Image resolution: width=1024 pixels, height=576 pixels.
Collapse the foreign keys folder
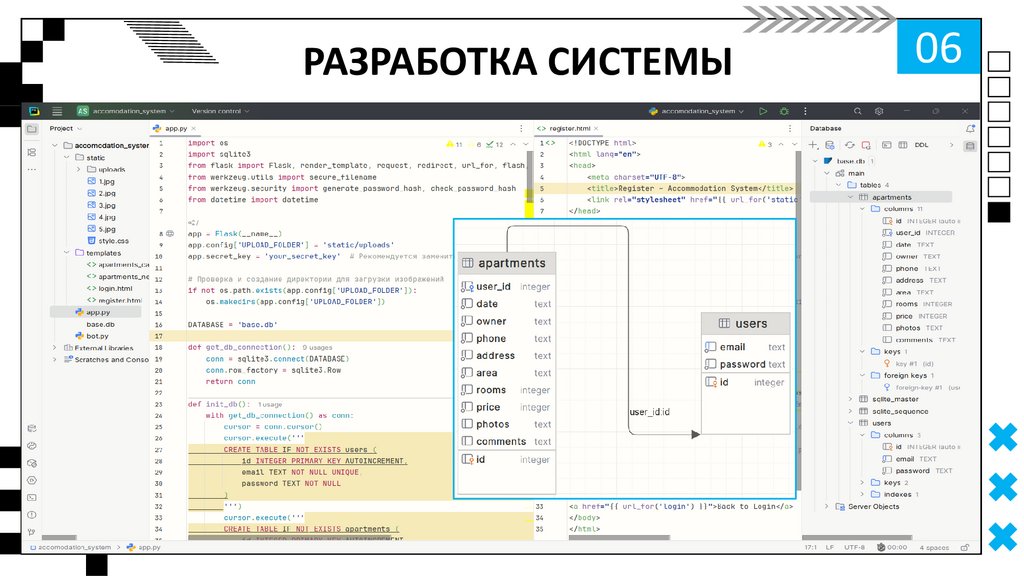click(x=862, y=376)
